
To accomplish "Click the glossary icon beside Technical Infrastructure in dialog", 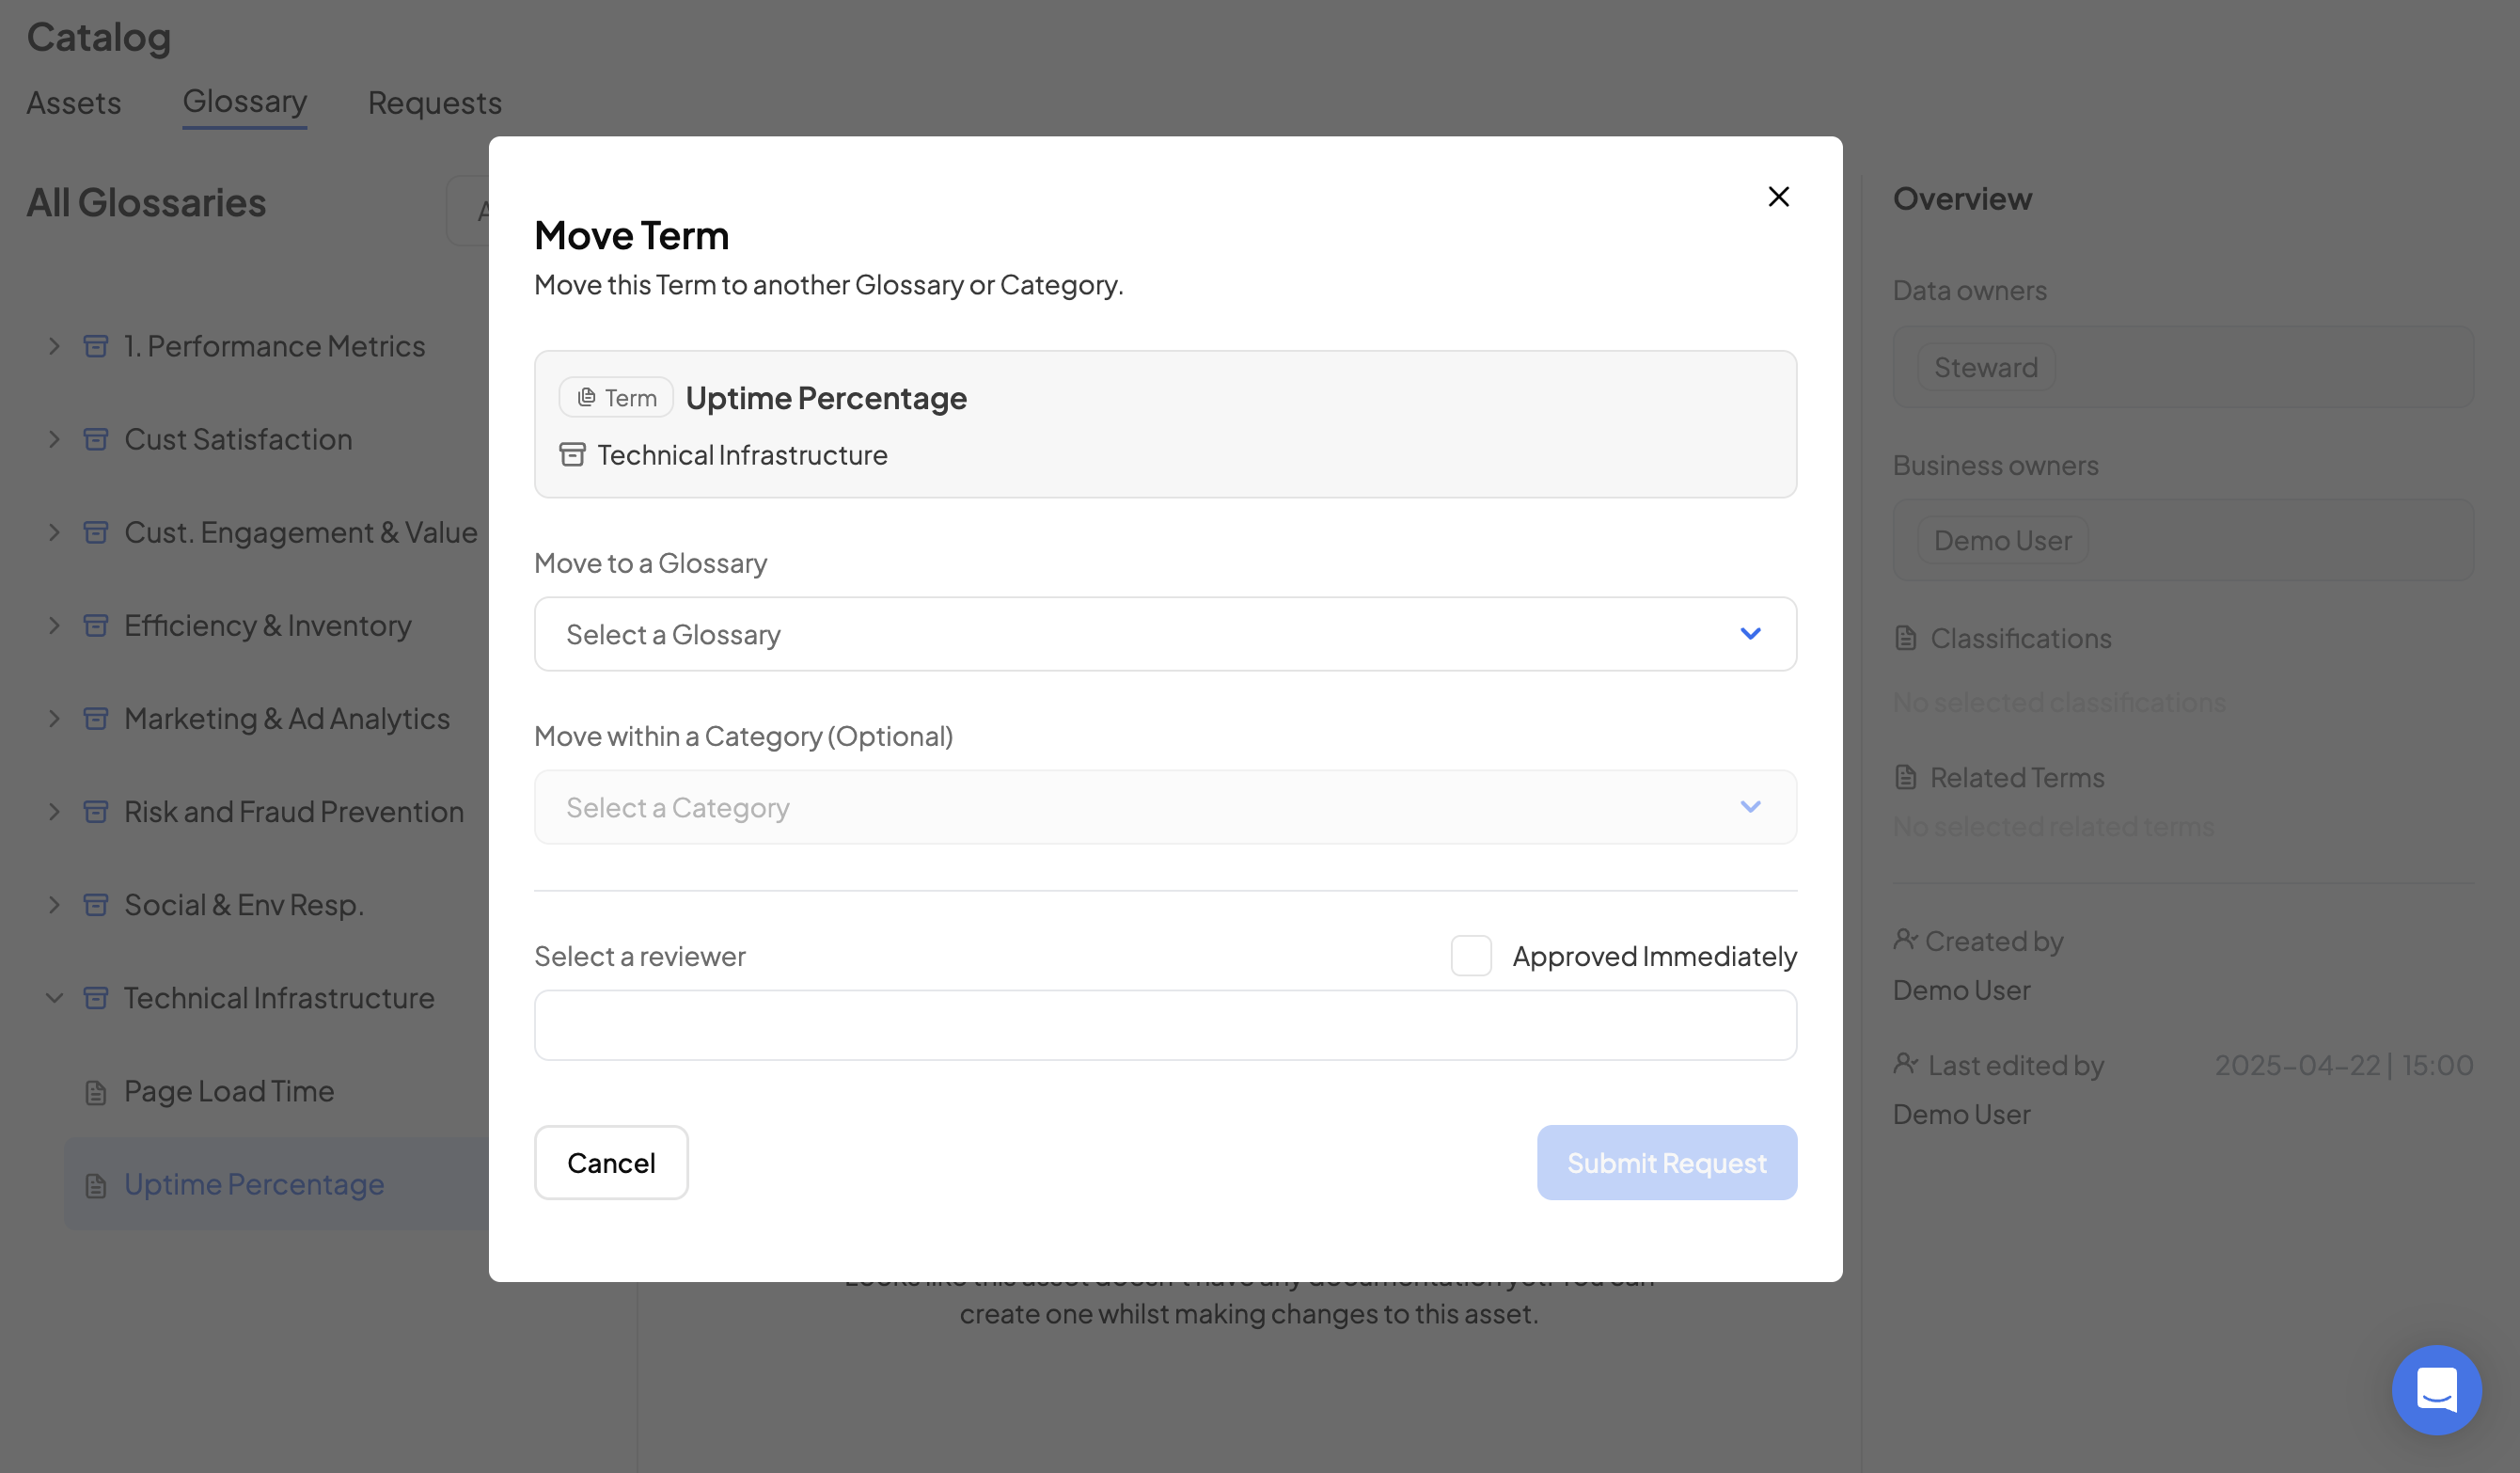I will [572, 455].
